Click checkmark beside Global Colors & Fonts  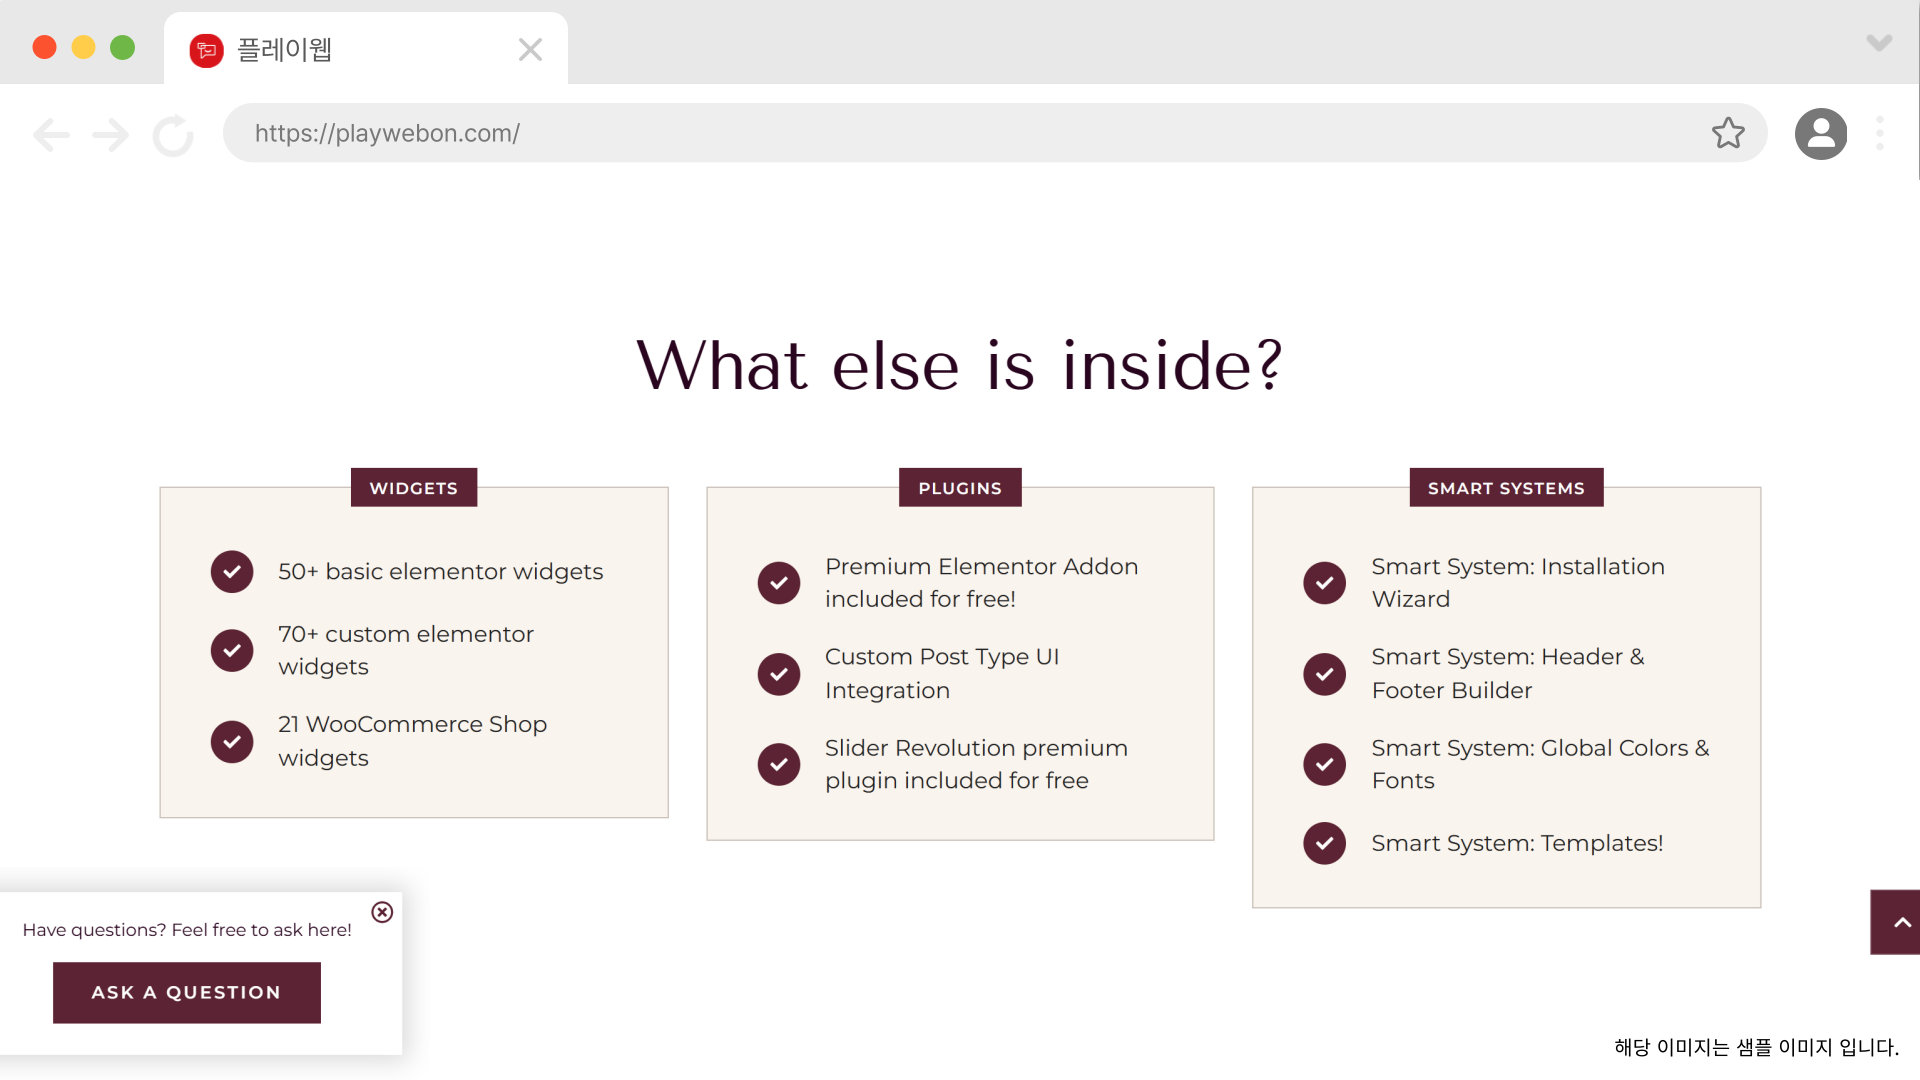pyautogui.click(x=1325, y=764)
